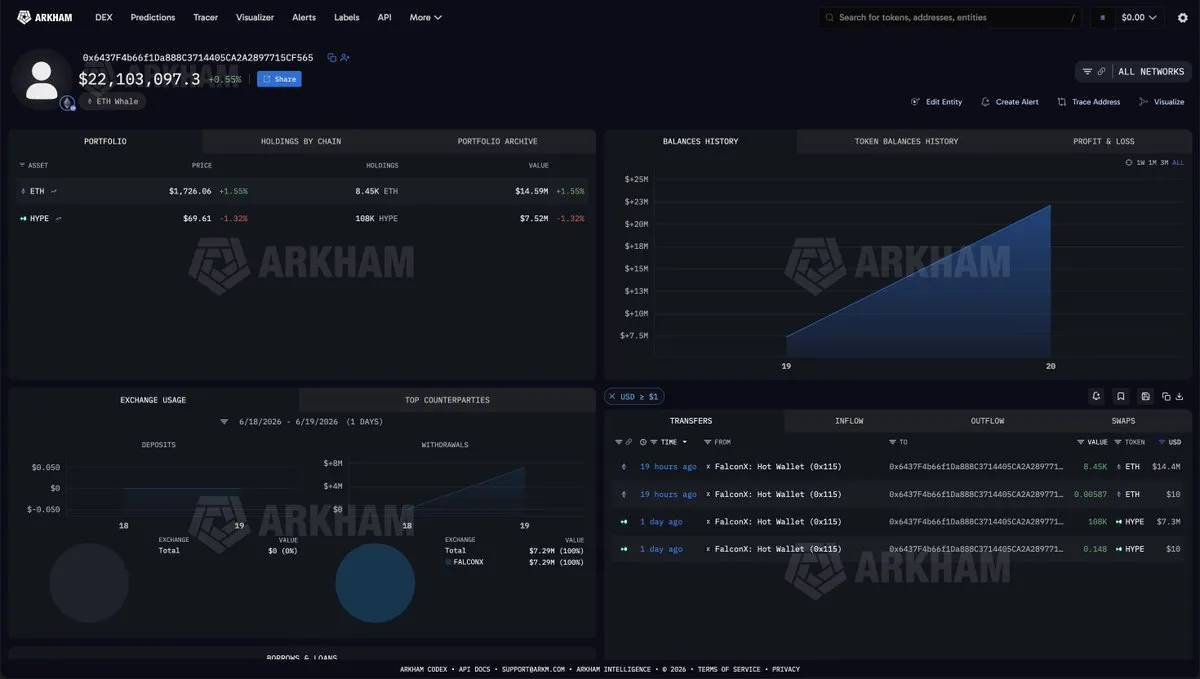Viewport: 1200px width, 679px height.
Task: Remove the USD ≥ $1 filter chip
Action: pyautogui.click(x=612, y=397)
